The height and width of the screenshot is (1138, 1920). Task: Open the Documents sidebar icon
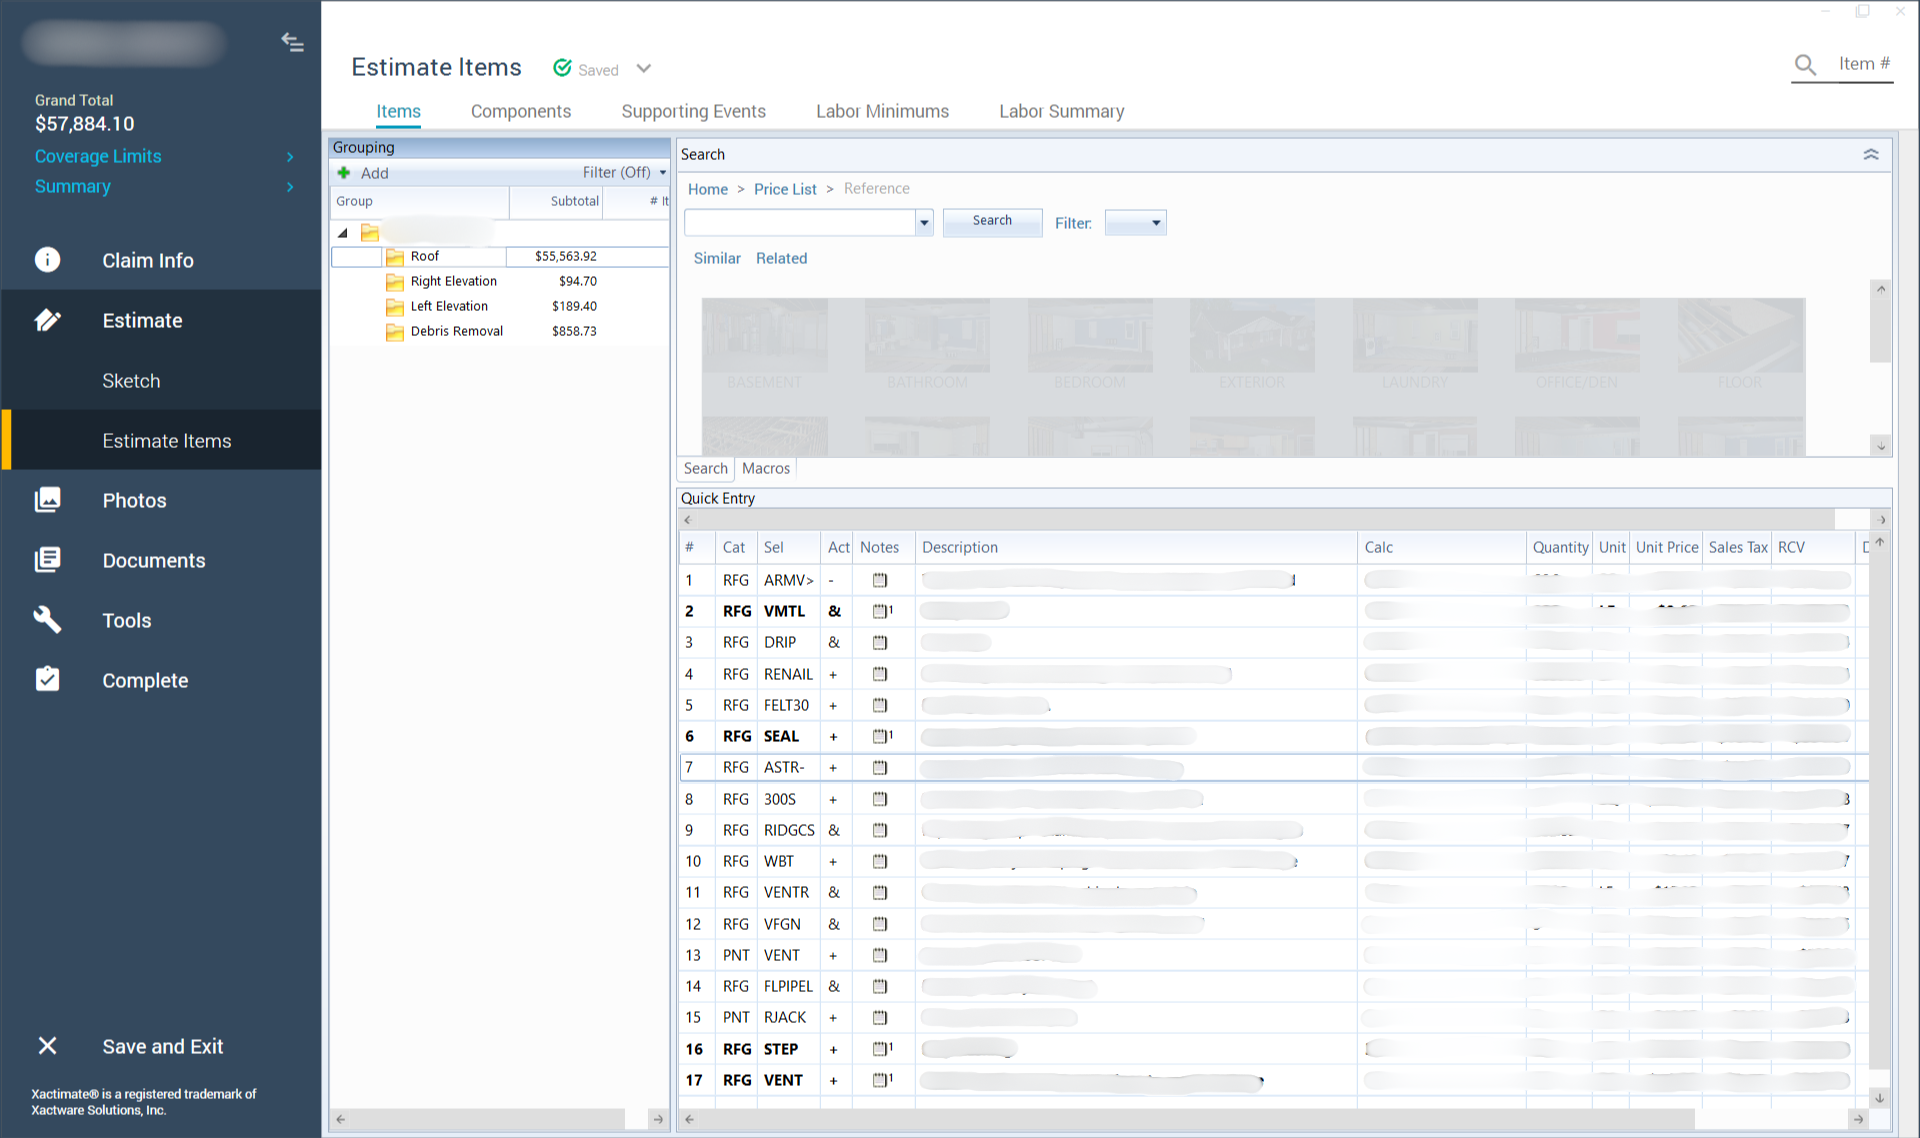click(x=47, y=560)
